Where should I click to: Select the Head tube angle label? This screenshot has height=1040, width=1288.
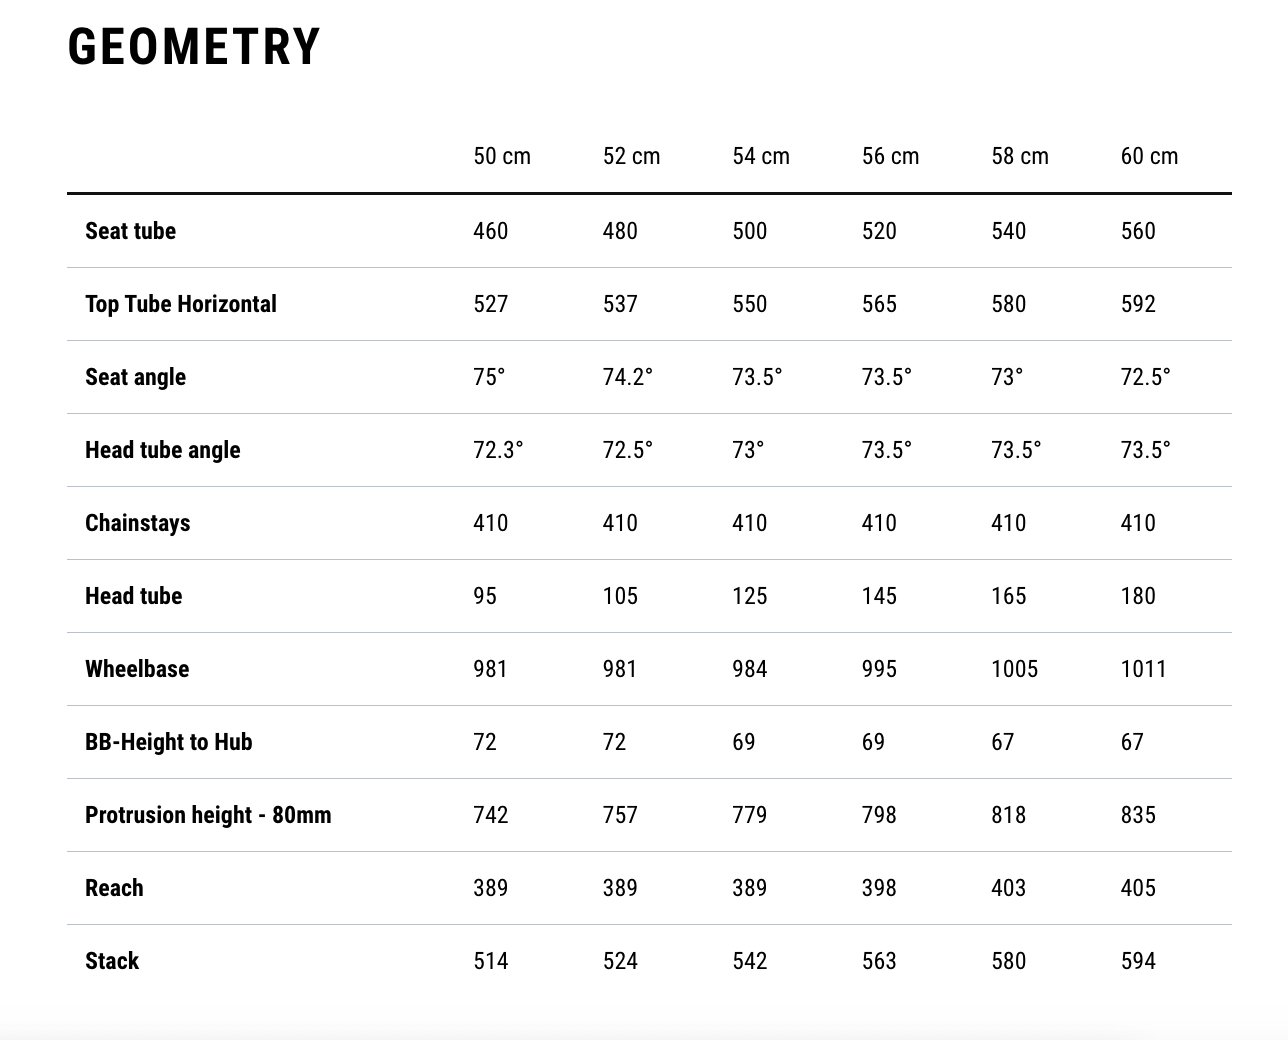[163, 450]
